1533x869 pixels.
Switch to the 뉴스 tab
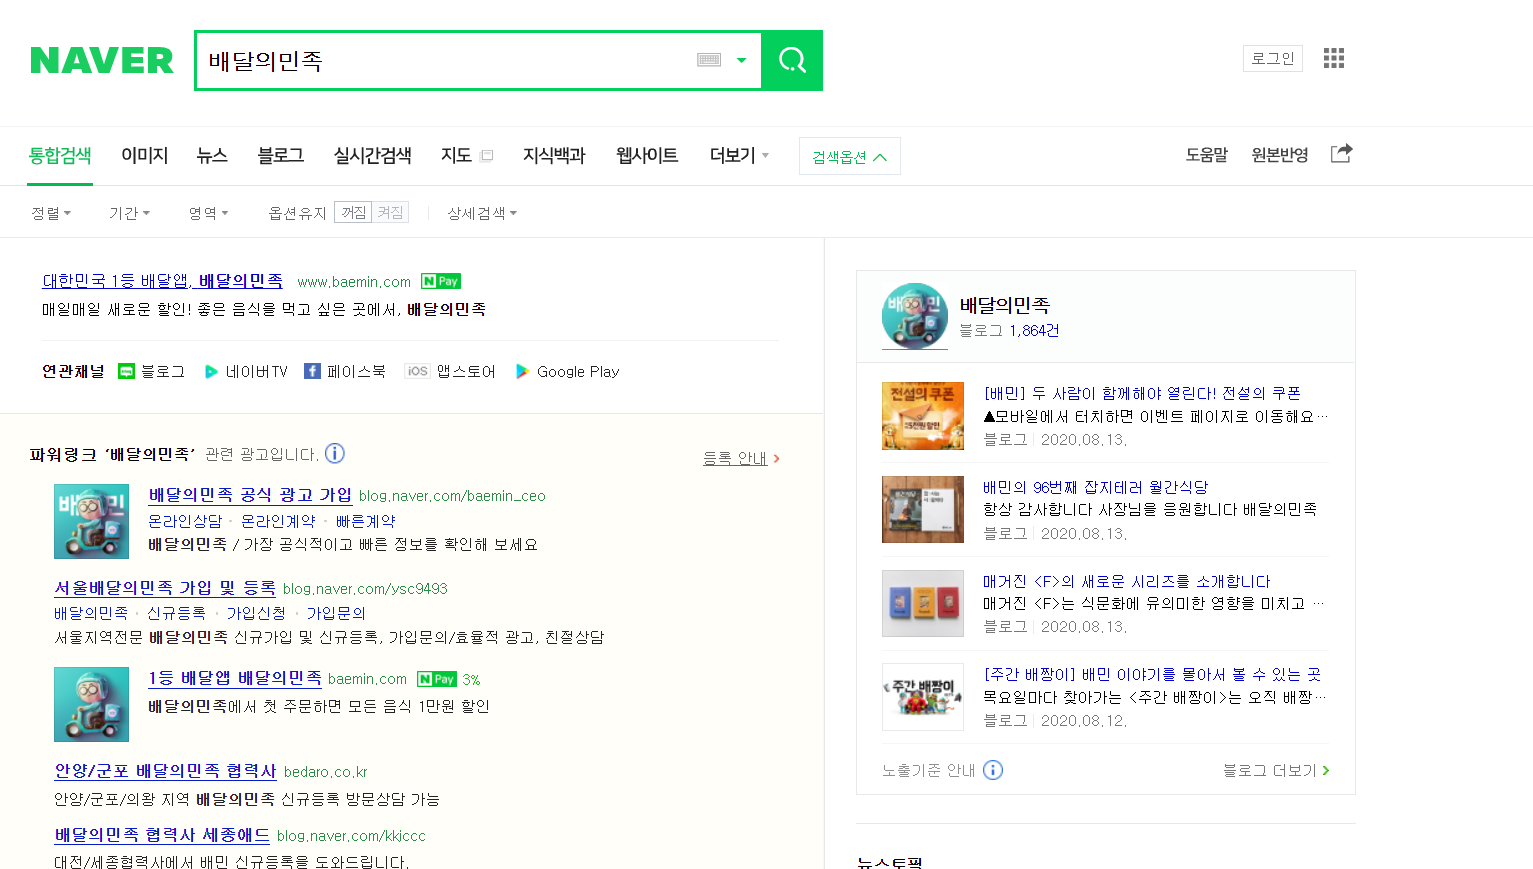pyautogui.click(x=212, y=155)
